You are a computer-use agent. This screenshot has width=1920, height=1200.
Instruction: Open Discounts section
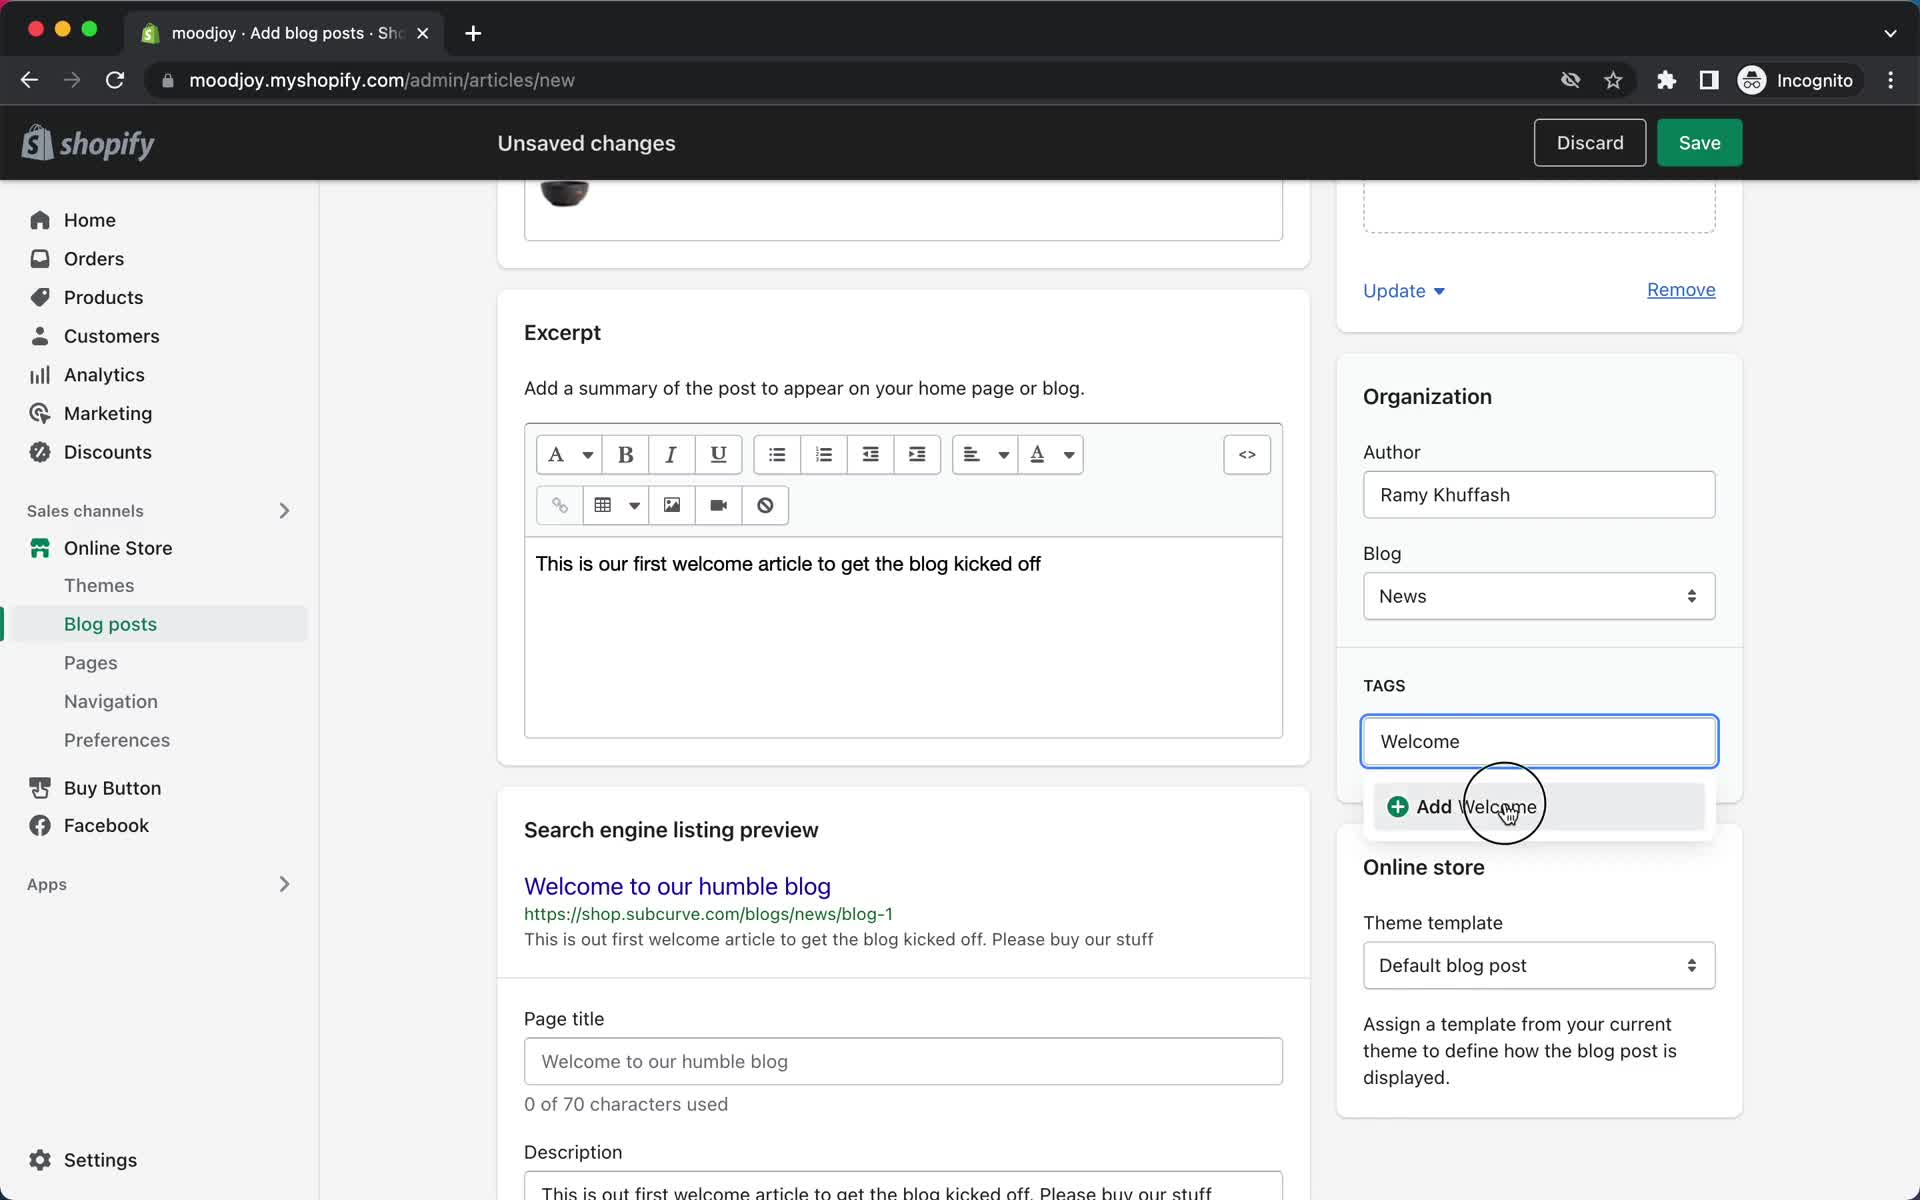tap(107, 452)
